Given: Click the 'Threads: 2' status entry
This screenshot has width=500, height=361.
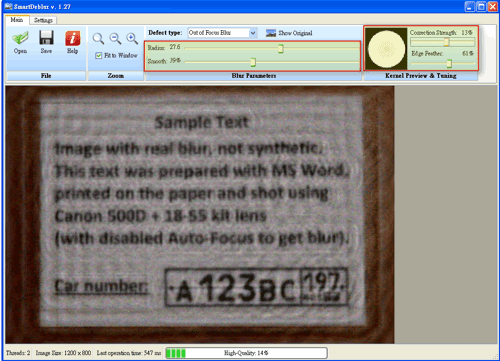Looking at the screenshot, I should point(18,353).
